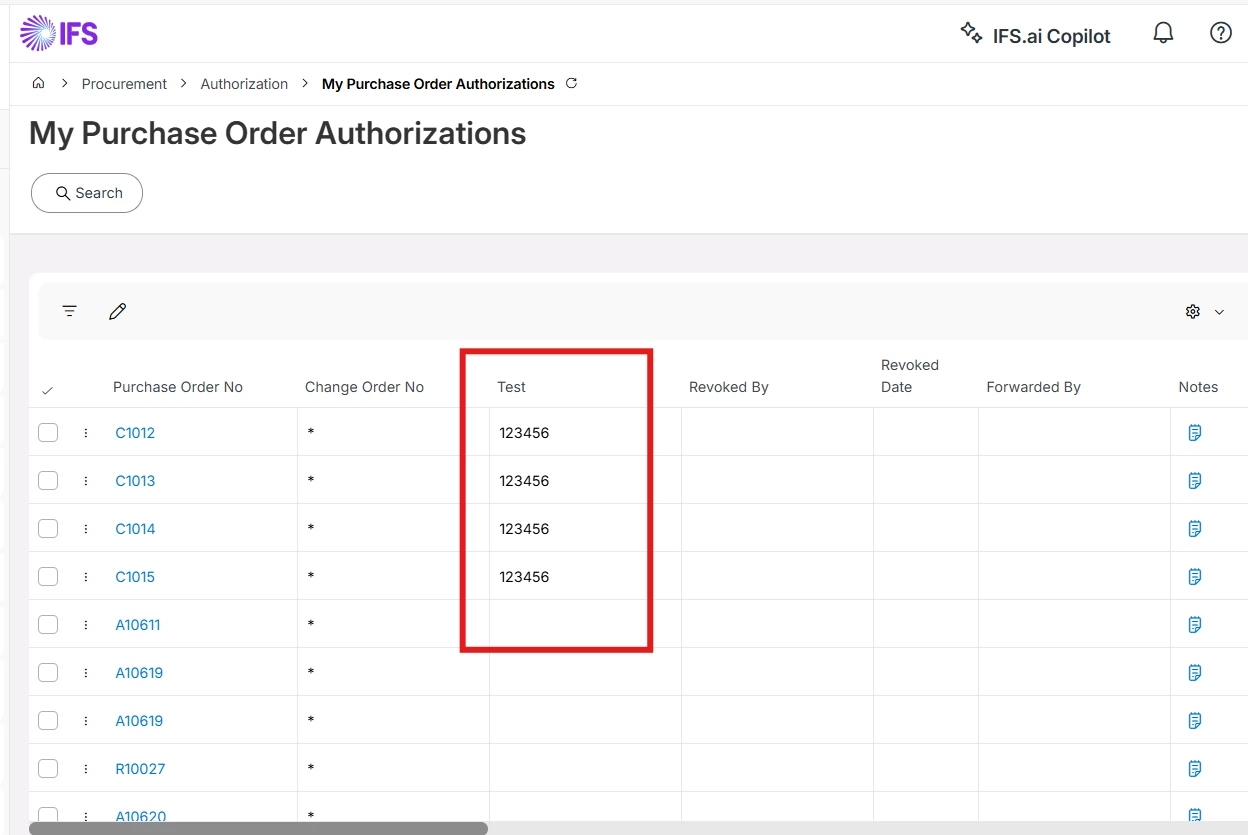Select checkbox for row C1015
Image resolution: width=1248 pixels, height=835 pixels.
coord(48,577)
